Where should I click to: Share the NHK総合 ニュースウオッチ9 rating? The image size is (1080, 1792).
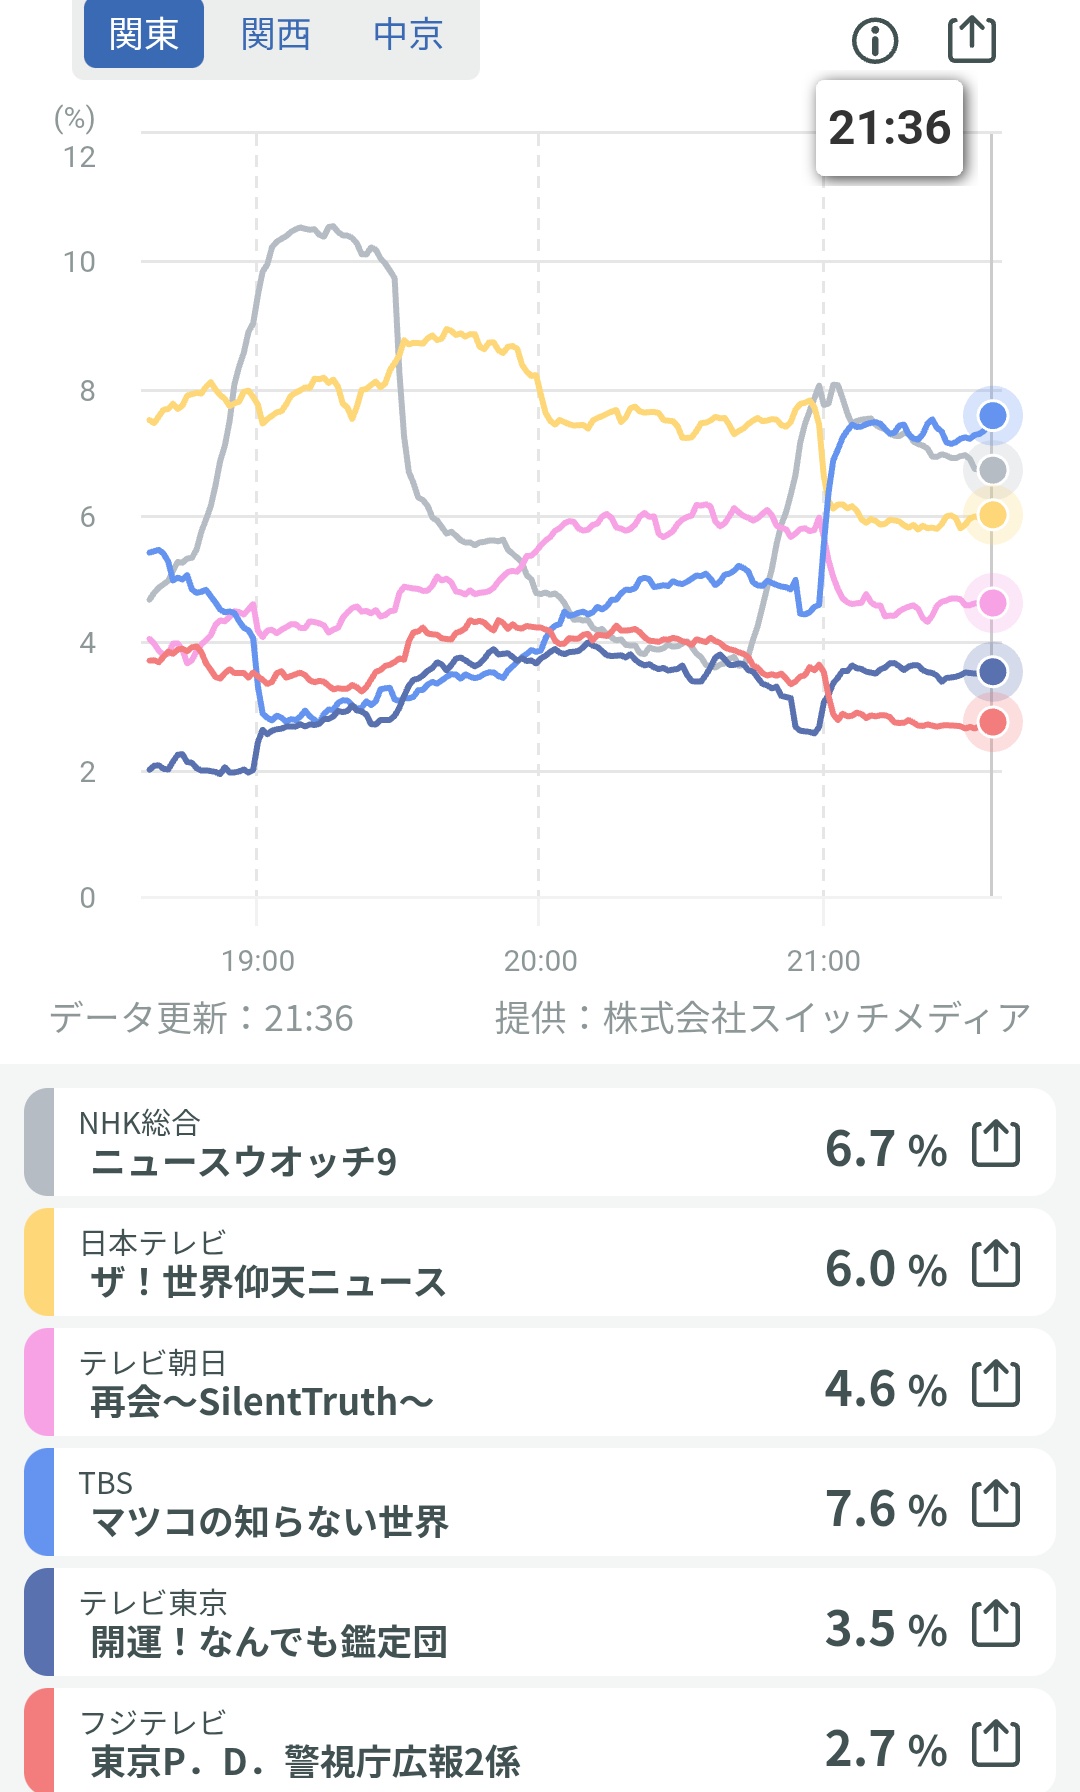click(x=996, y=1144)
